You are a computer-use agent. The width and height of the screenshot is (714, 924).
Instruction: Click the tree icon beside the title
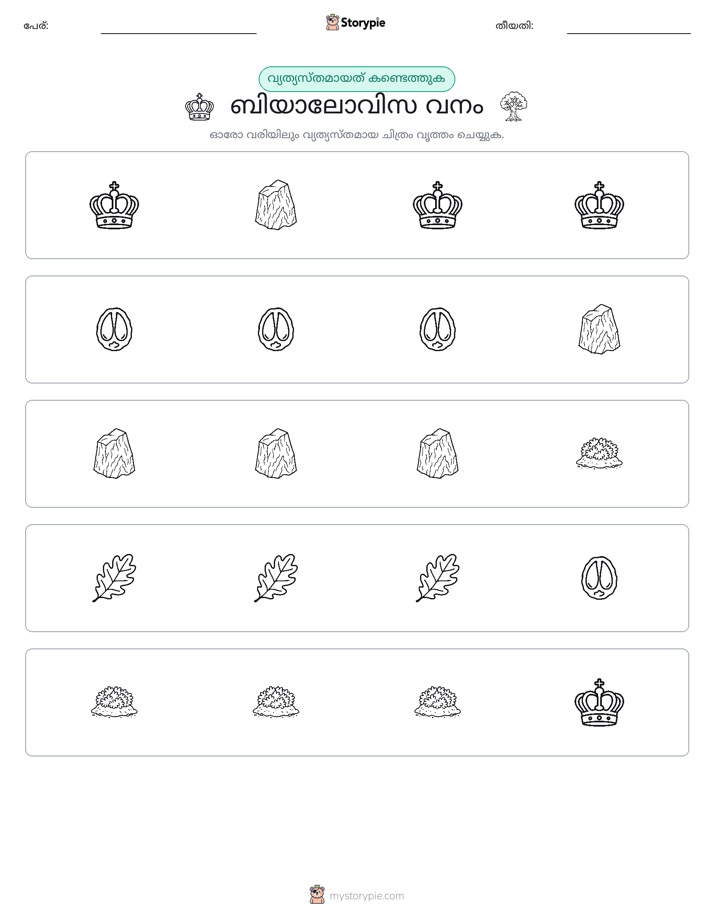coord(514,106)
